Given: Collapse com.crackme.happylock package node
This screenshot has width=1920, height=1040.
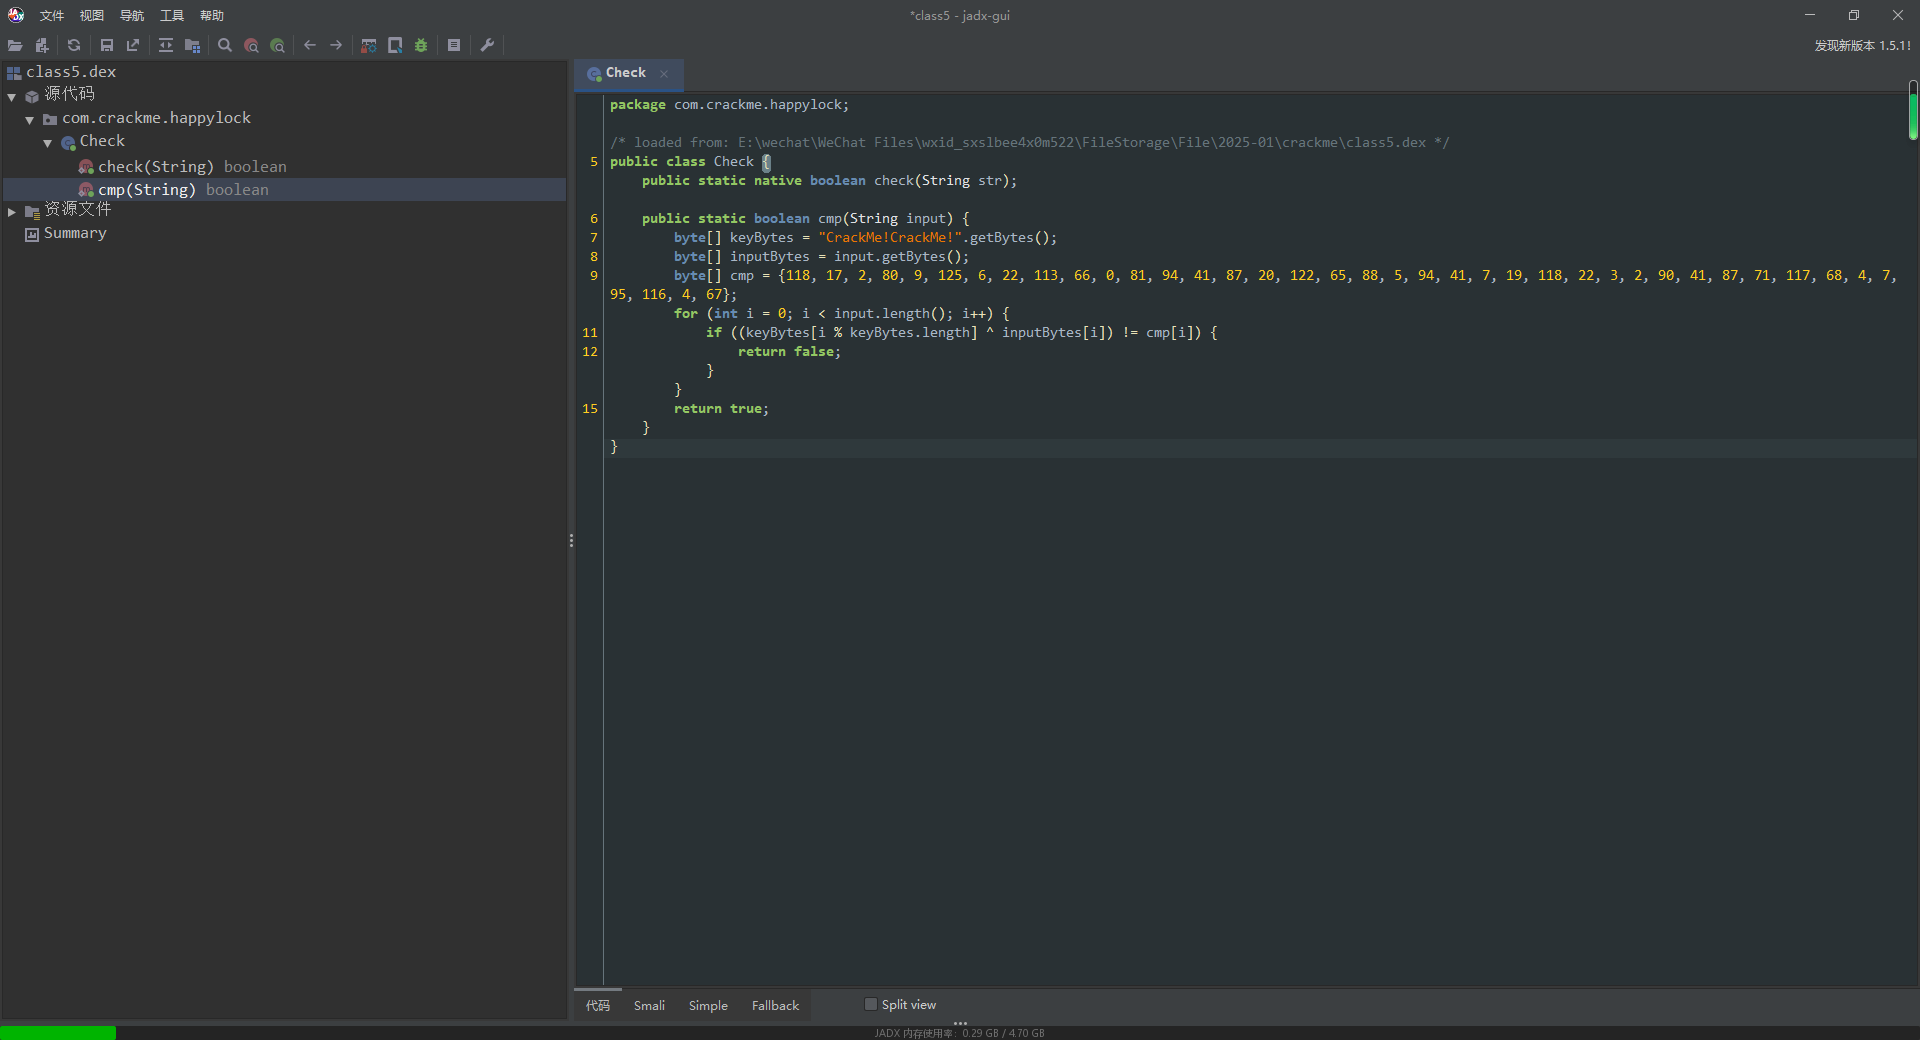Looking at the screenshot, I should 30,120.
